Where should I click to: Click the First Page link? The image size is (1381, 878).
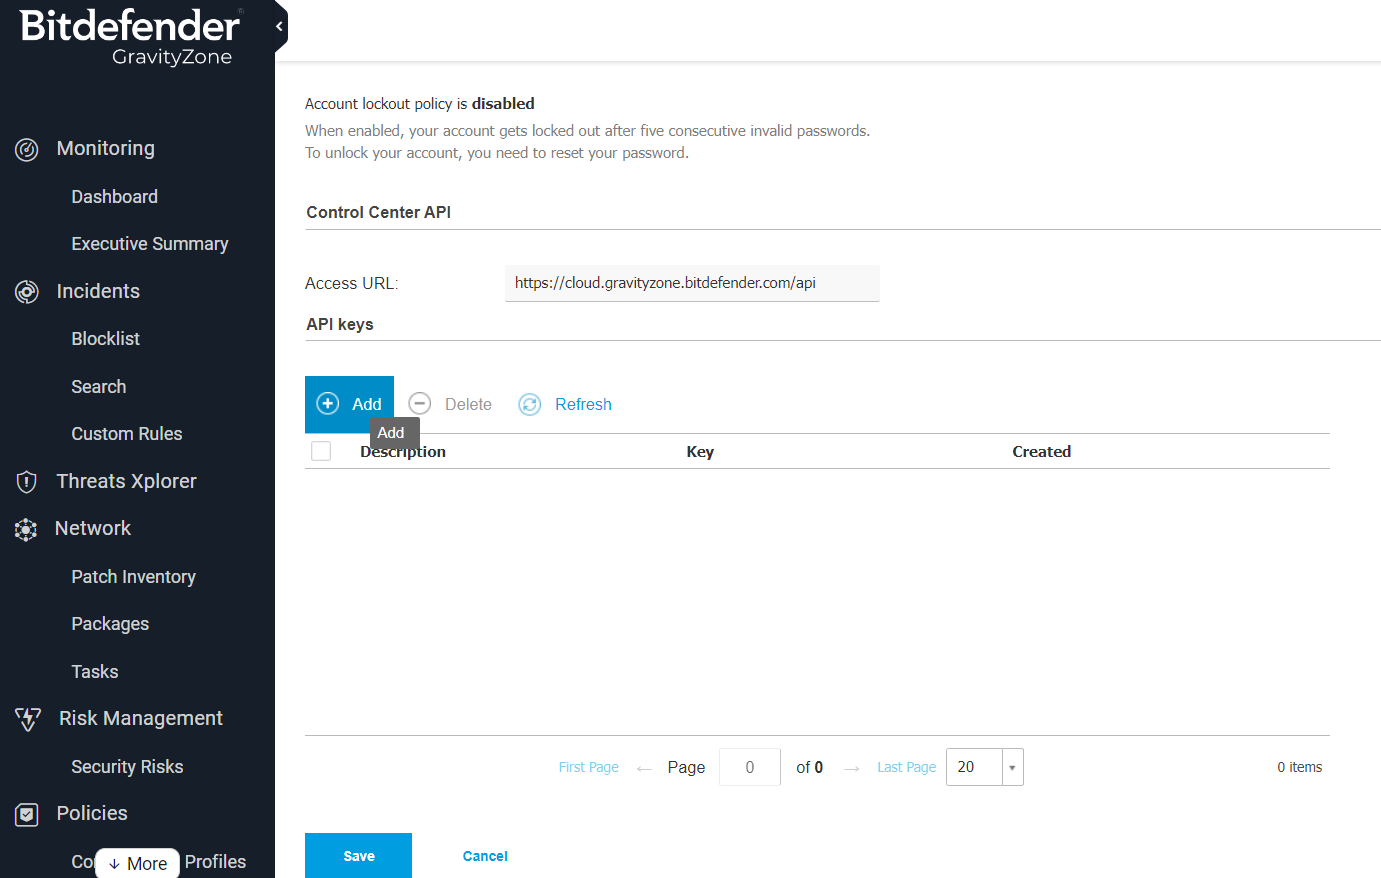pyautogui.click(x=589, y=767)
